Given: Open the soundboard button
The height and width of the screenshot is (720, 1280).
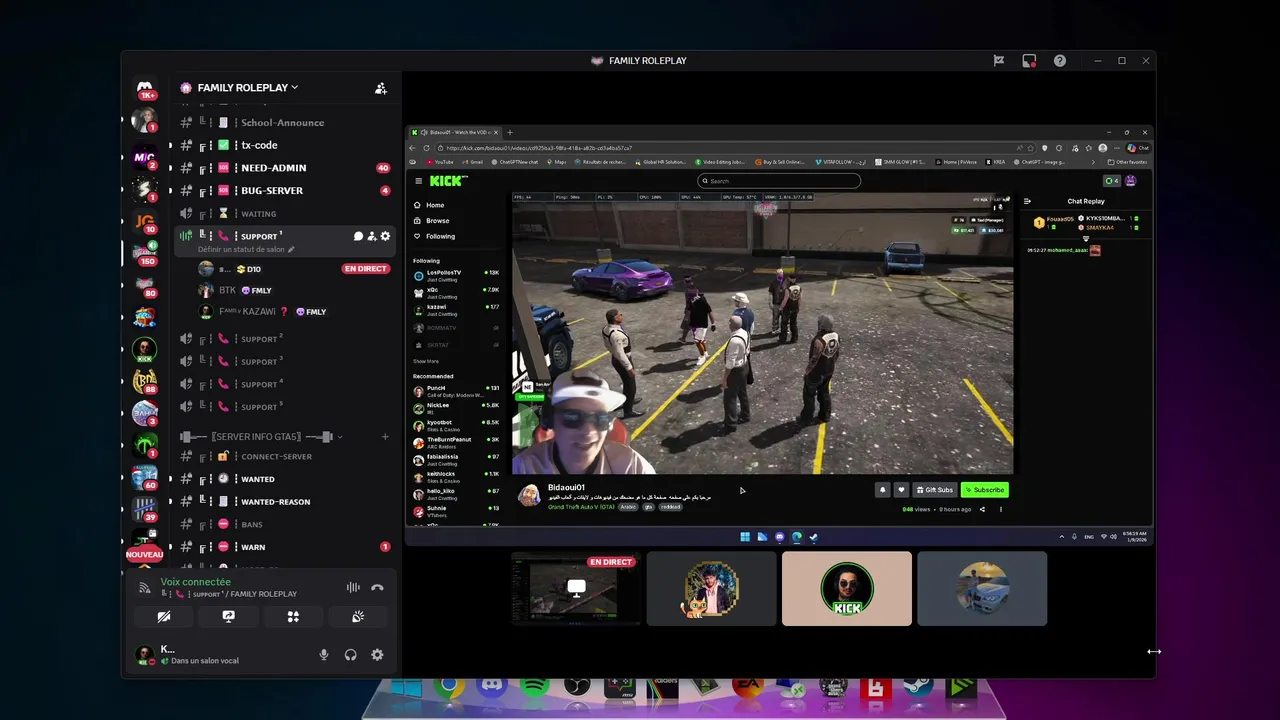Looking at the screenshot, I should pyautogui.click(x=358, y=617).
